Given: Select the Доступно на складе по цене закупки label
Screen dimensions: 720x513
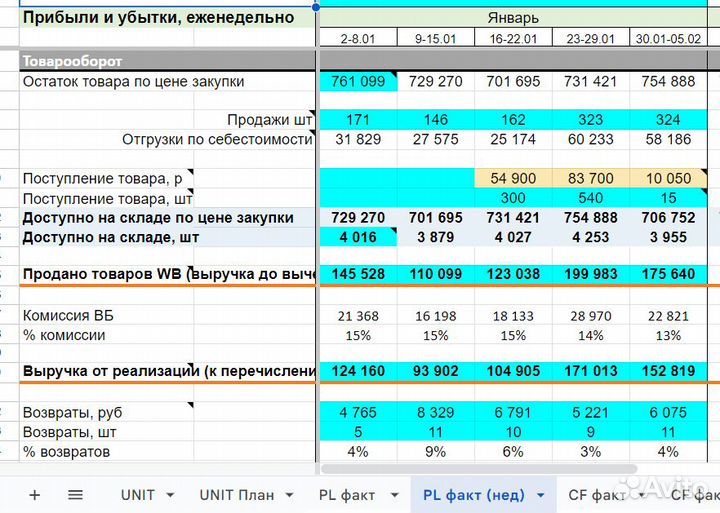Looking at the screenshot, I should point(158,218).
